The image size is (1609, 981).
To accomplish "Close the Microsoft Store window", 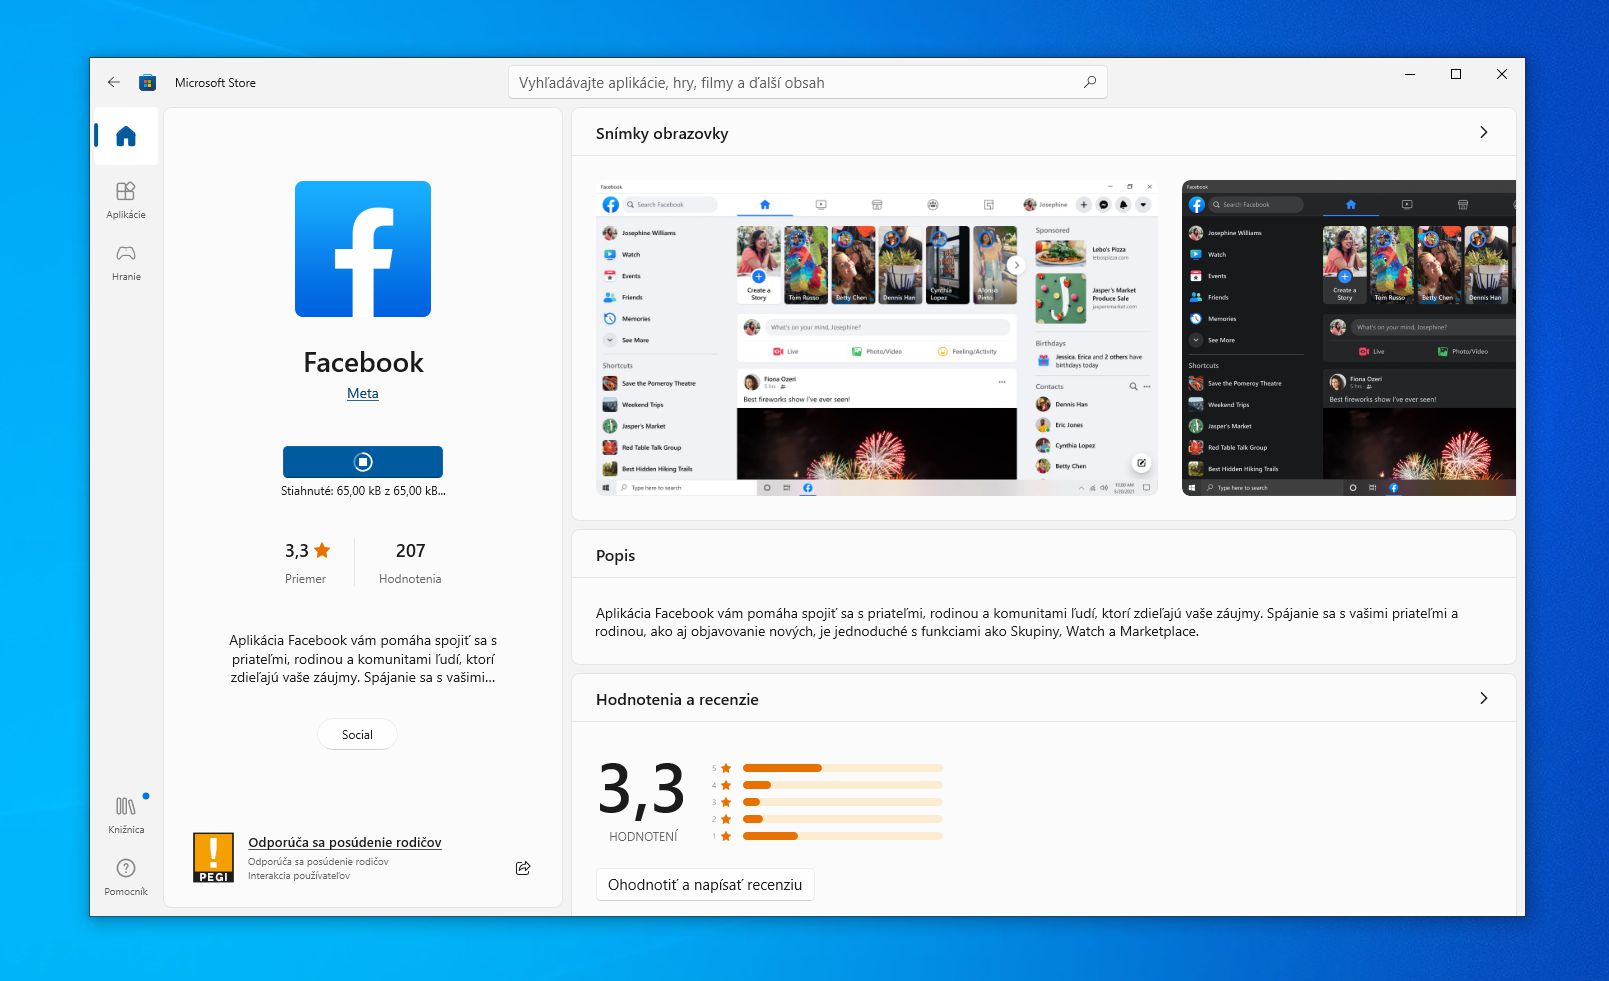I will coord(1502,74).
